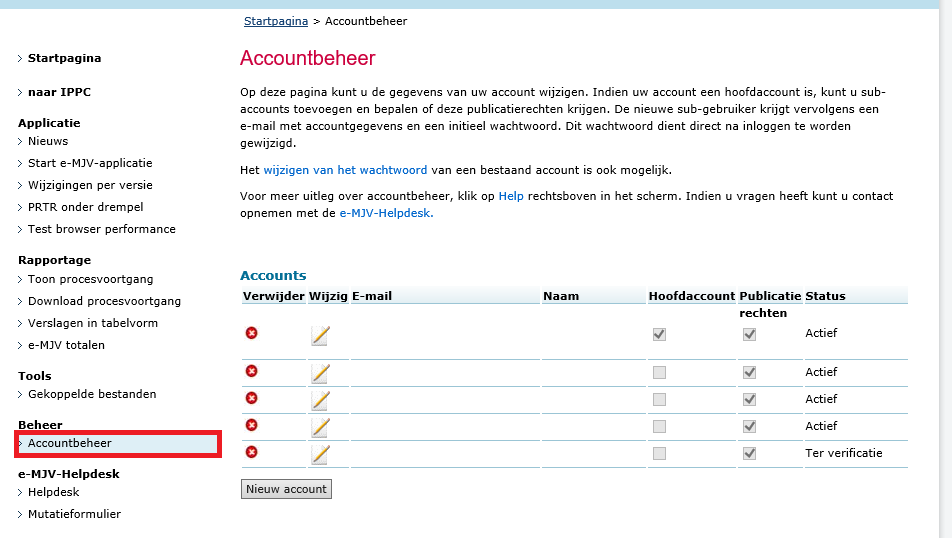This screenshot has height=538, width=952.
Task: Open Mutatieformulier in the sidebar
Action: (74, 514)
